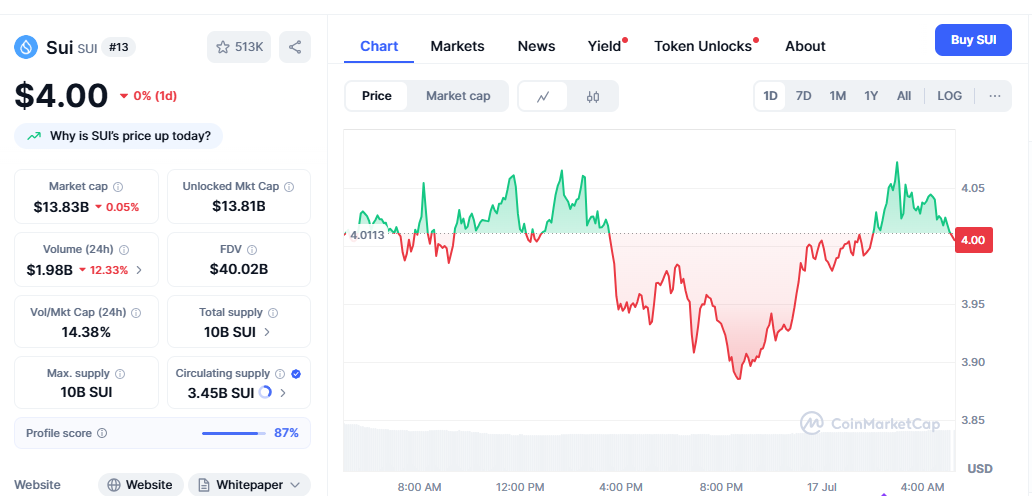The image size is (1032, 496).
Task: Select the 7D time range
Action: click(803, 96)
